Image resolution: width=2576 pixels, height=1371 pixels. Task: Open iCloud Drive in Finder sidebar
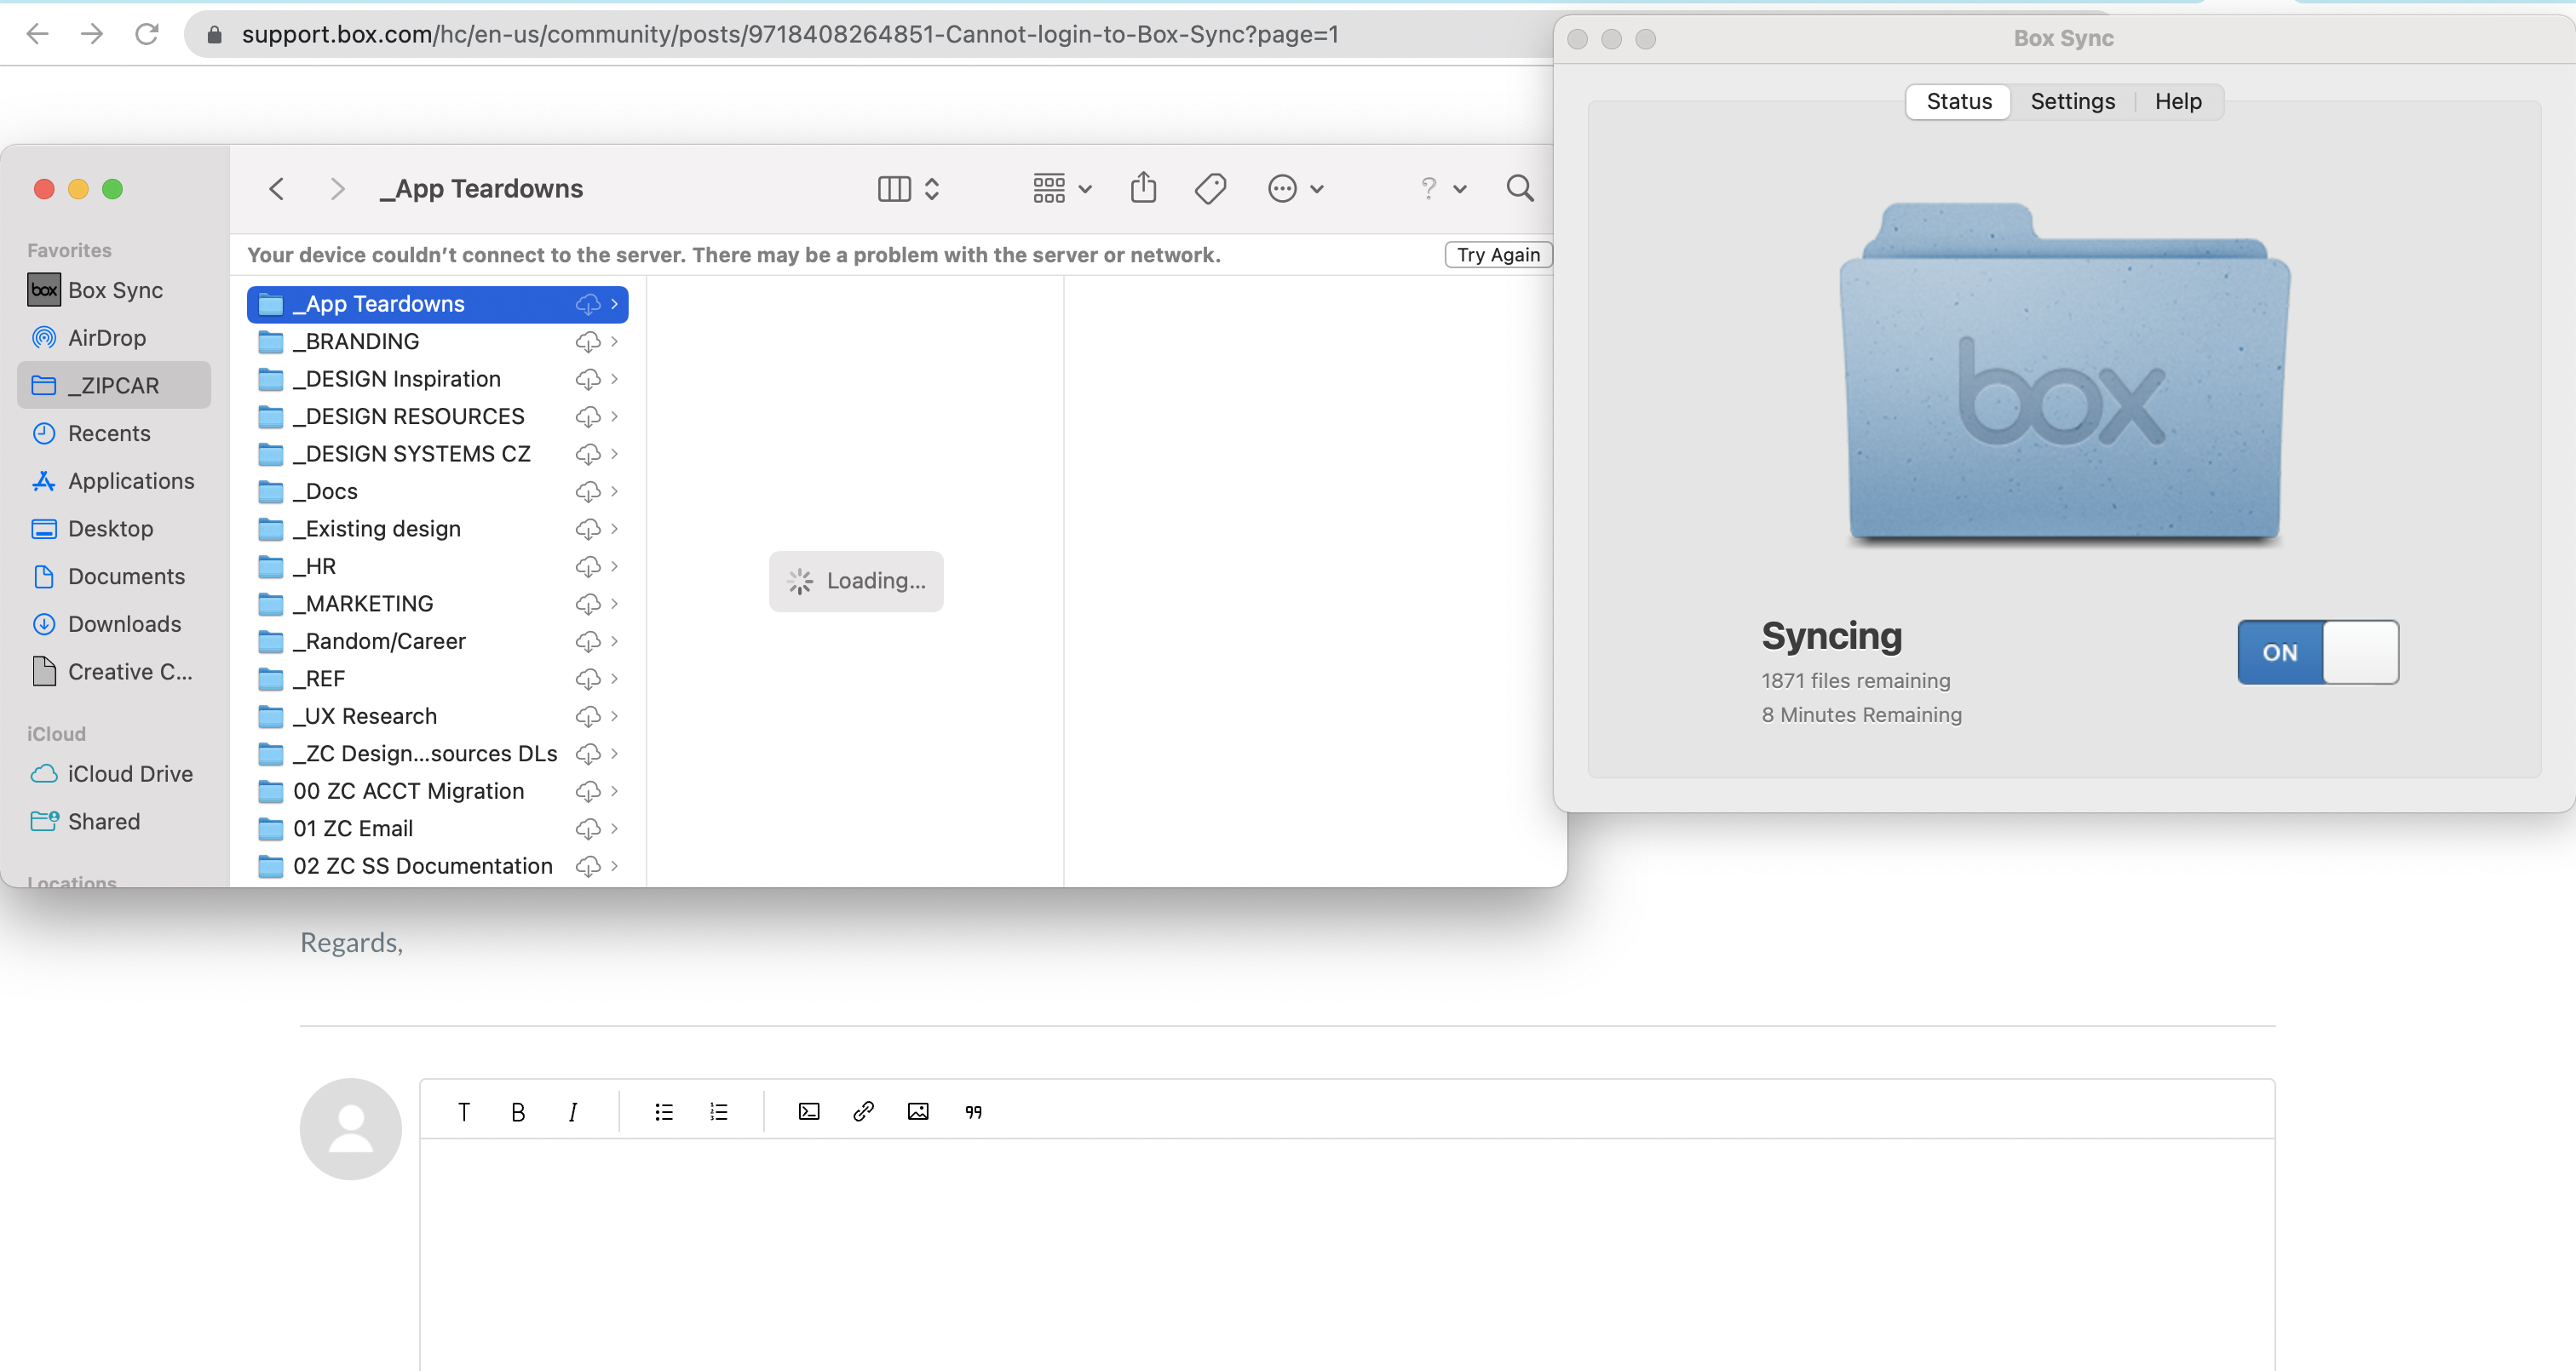click(x=114, y=774)
